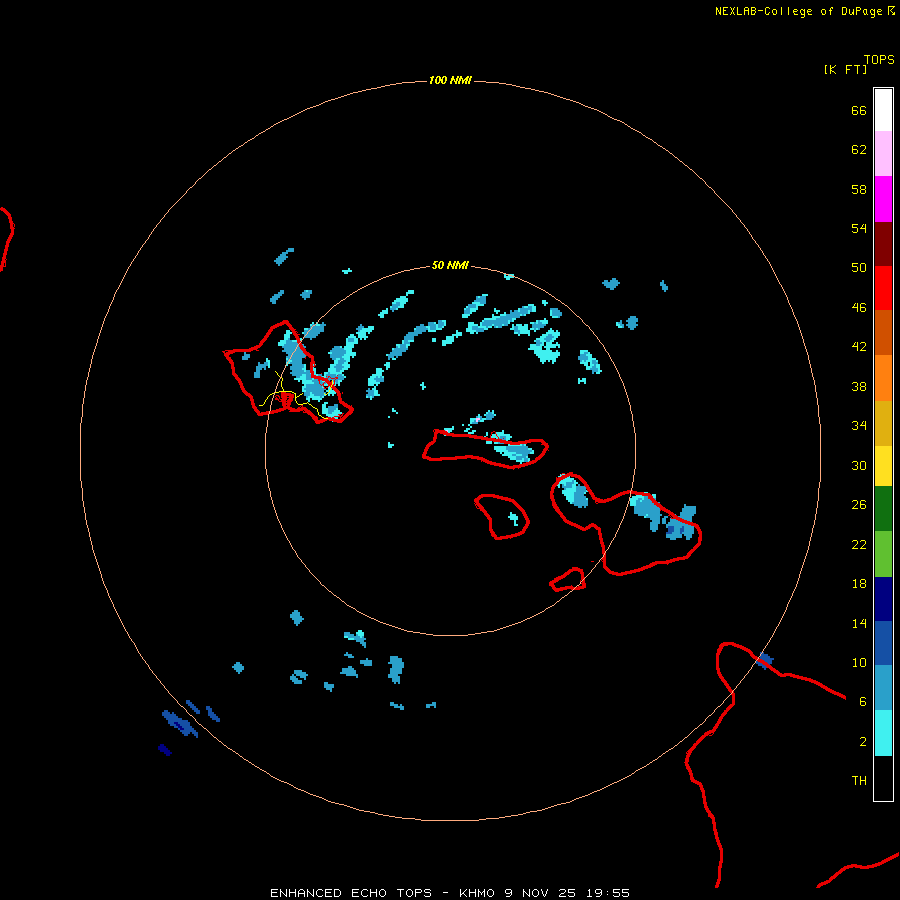Screen dimensions: 900x900
Task: Click the navy legend swatch
Action: 883,599
